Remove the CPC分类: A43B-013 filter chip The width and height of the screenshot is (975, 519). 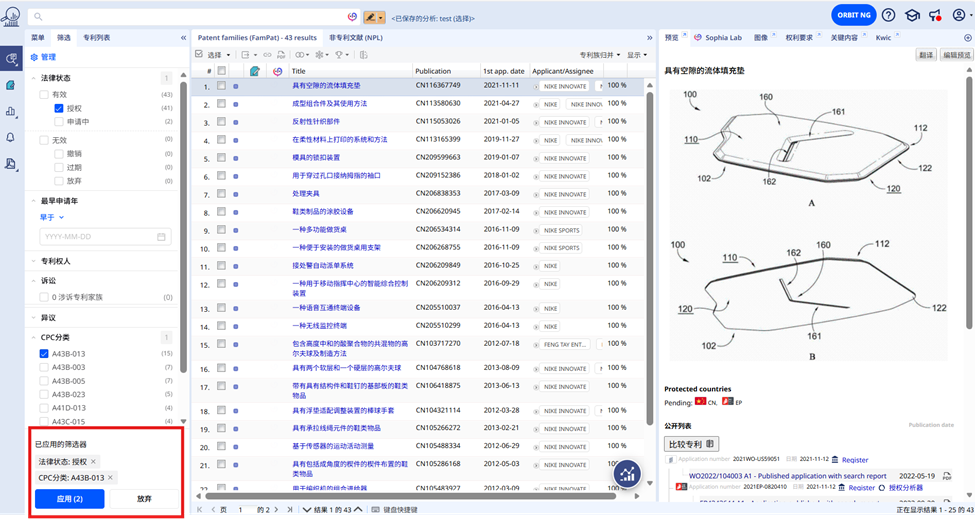111,477
